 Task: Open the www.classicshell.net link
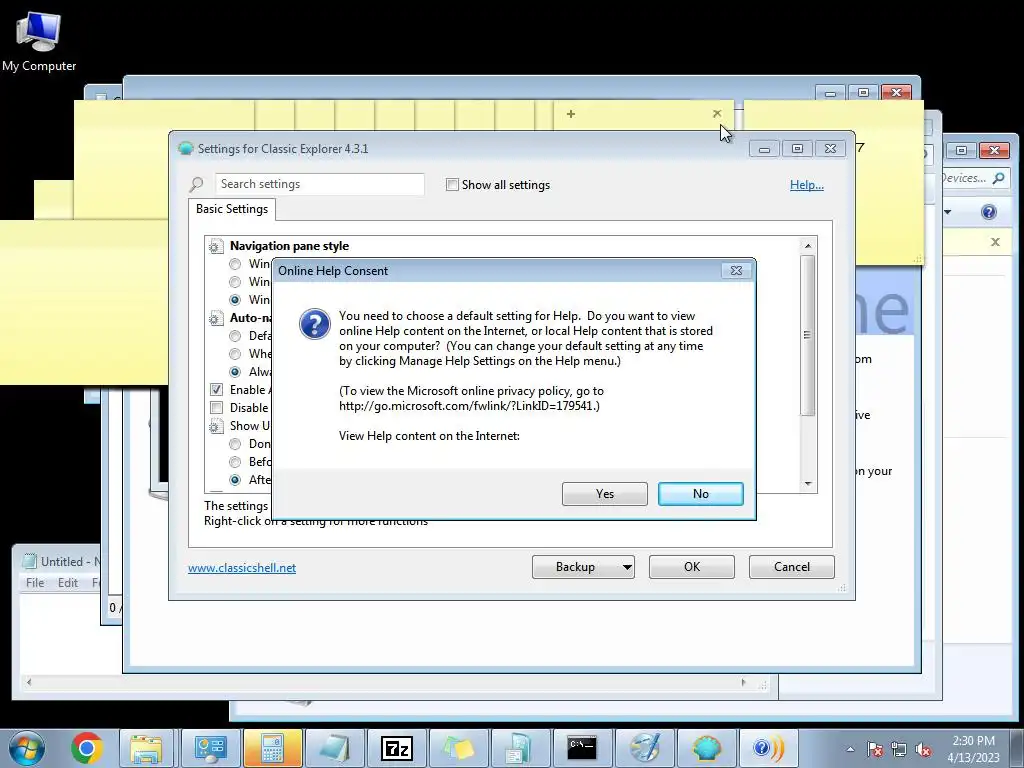242,568
